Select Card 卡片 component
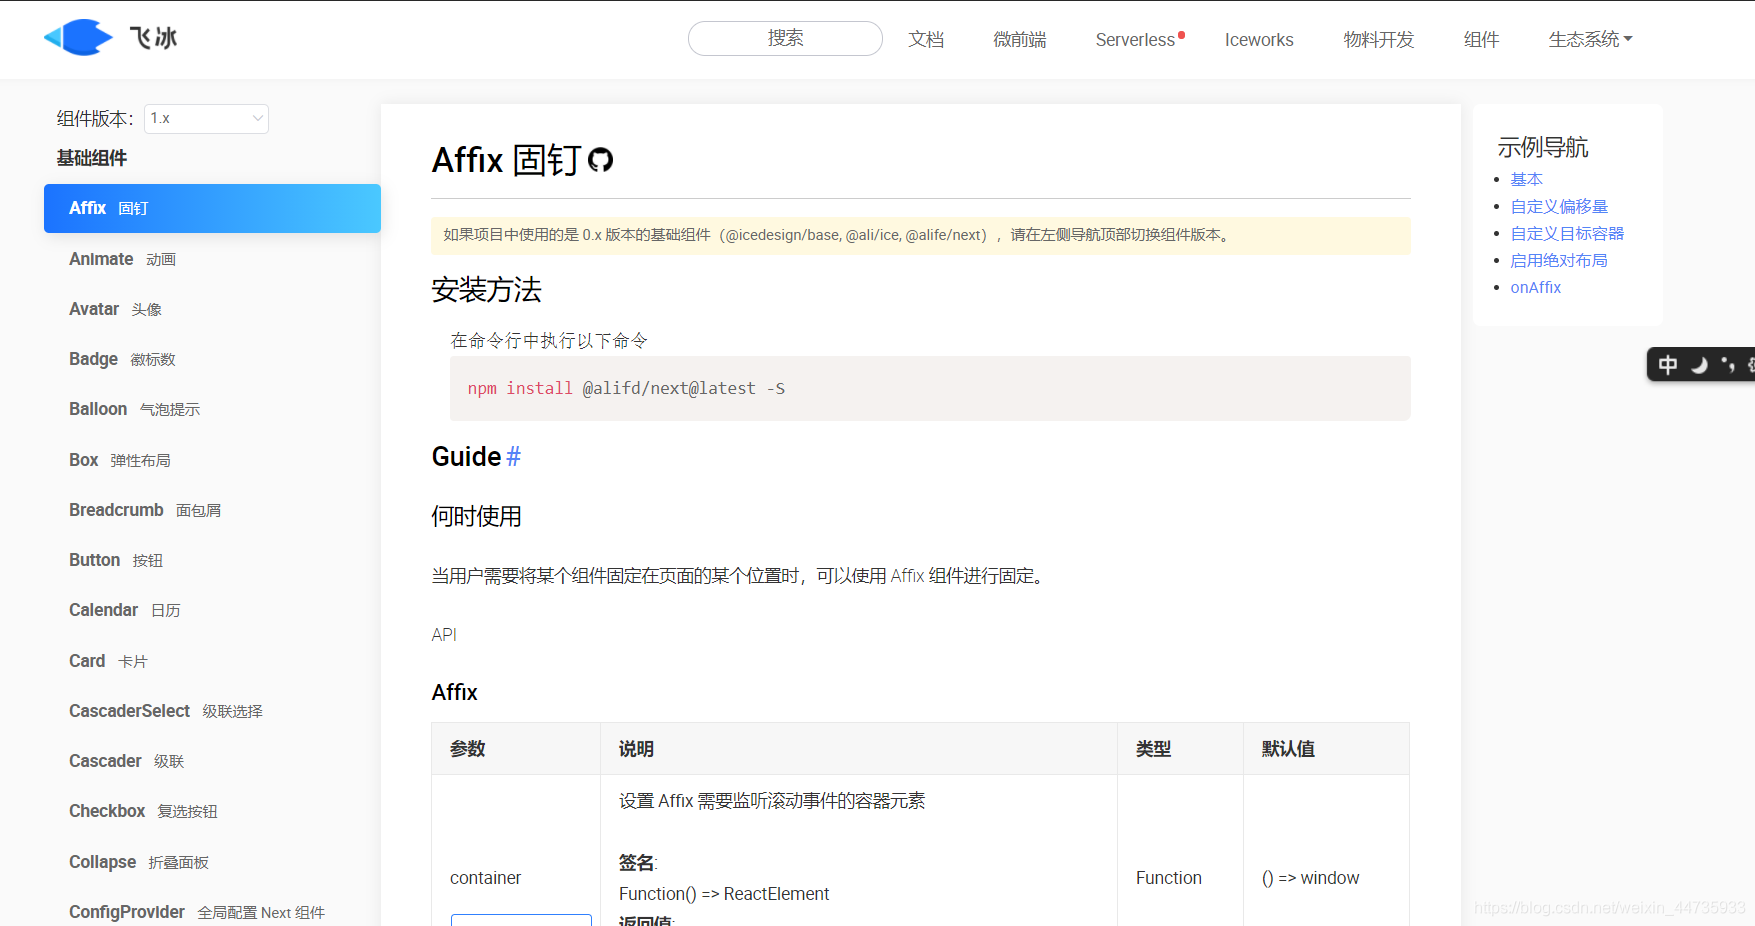This screenshot has width=1755, height=926. 108,661
